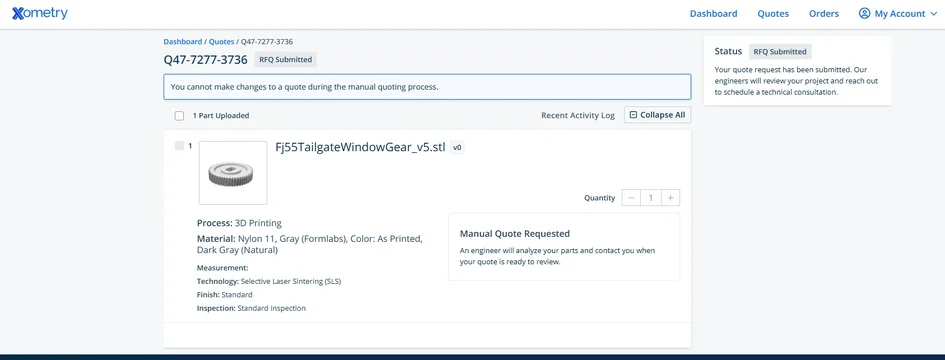This screenshot has height=360, width=945.
Task: Click the My Account user icon
Action: pyautogui.click(x=865, y=13)
